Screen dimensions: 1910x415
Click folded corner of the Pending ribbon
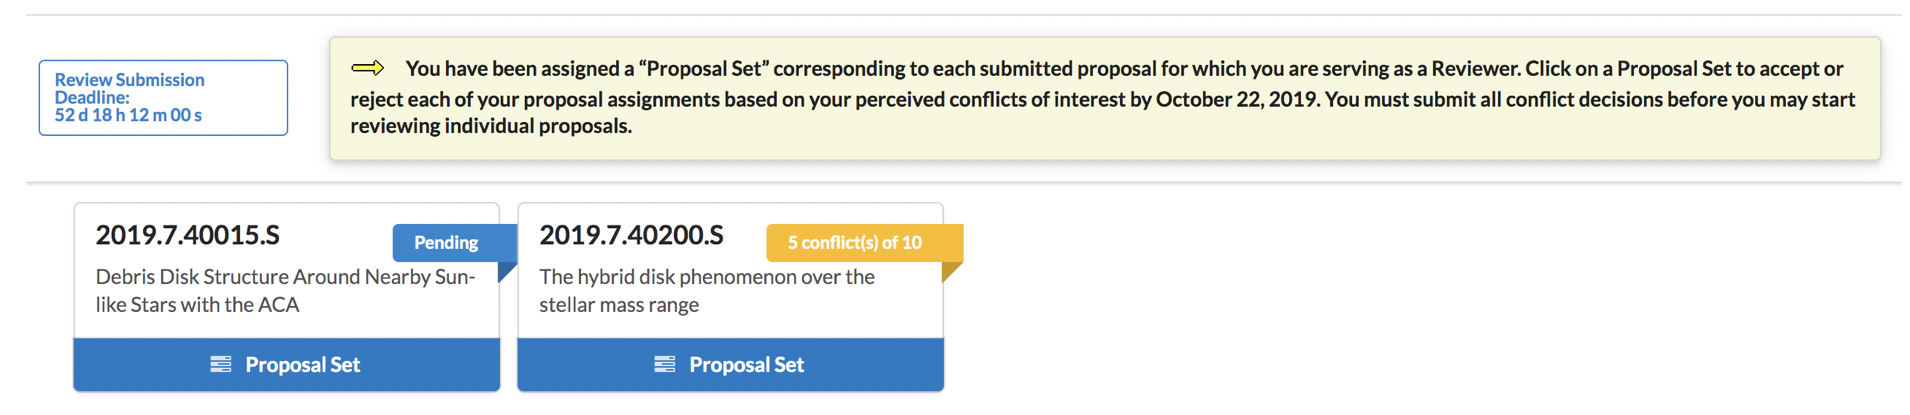[x=506, y=270]
